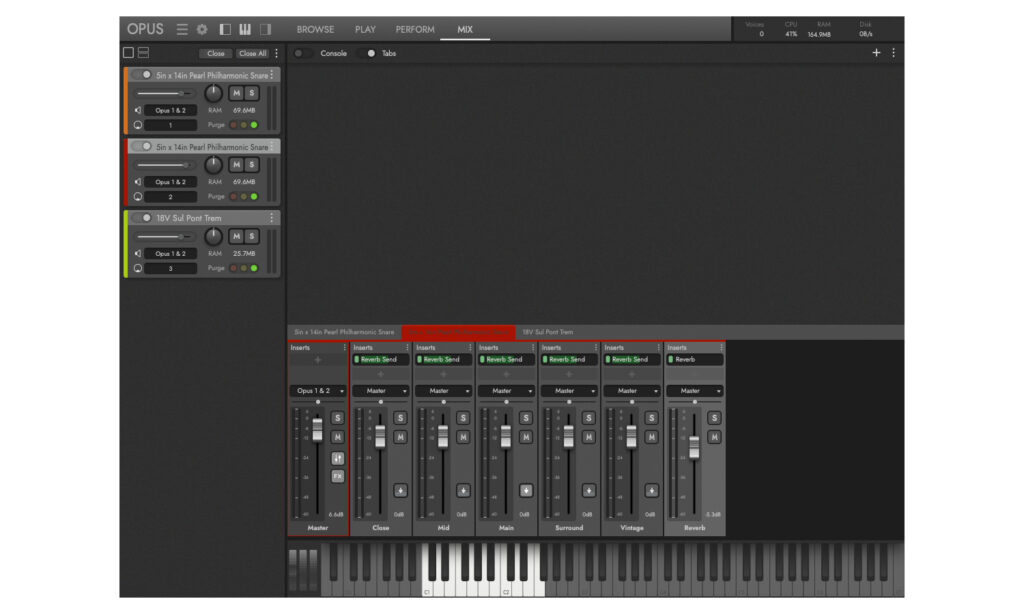Click the Reverb channel volume fader

(x=694, y=447)
